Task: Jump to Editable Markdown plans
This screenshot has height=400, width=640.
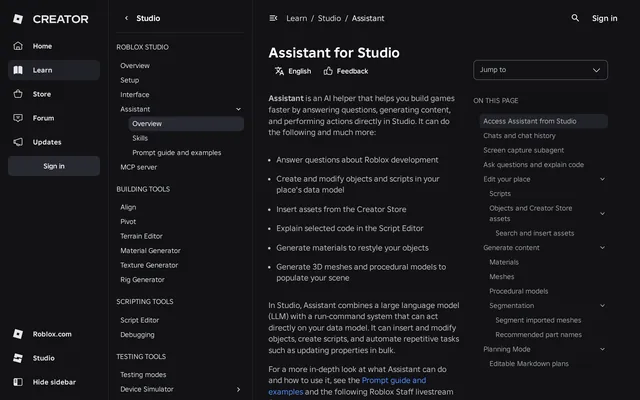Action: 529,363
